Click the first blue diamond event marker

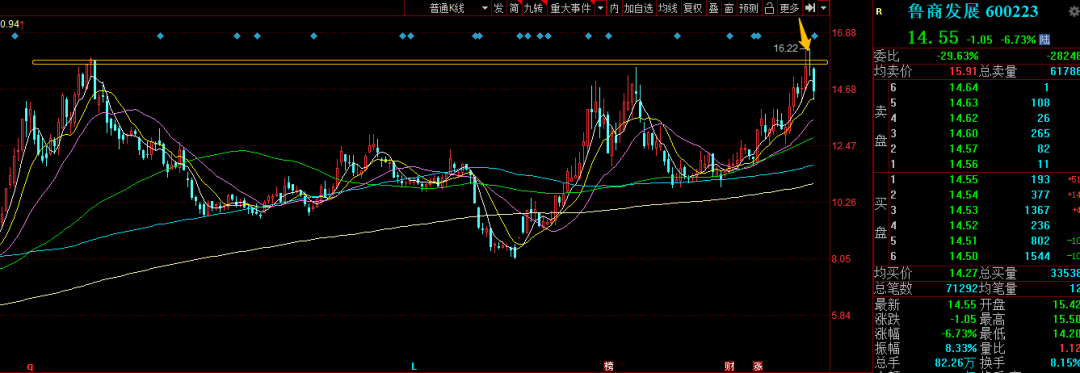(x=14, y=36)
